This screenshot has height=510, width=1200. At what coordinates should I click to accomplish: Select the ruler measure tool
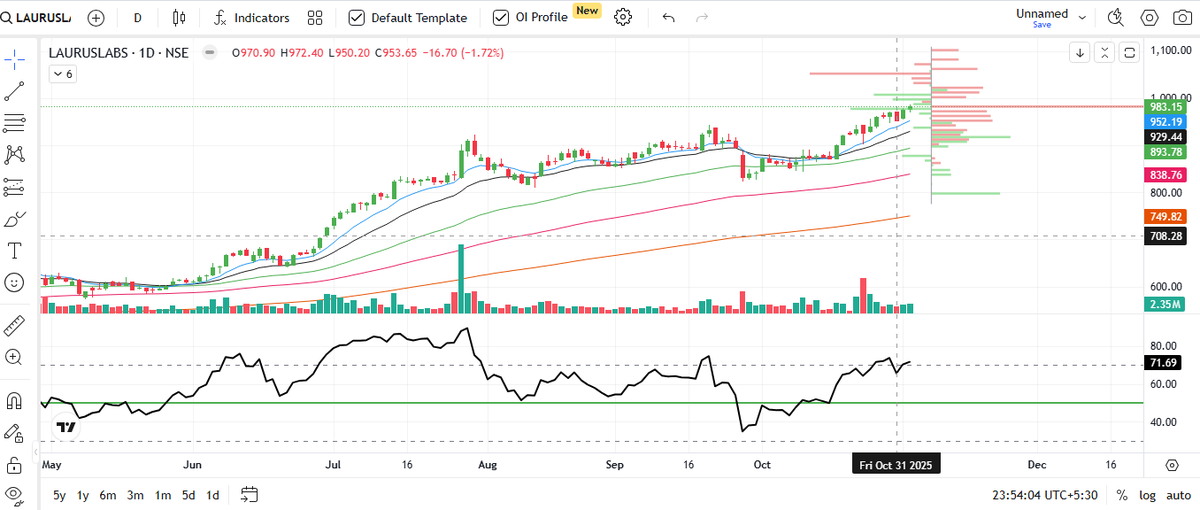click(x=14, y=325)
